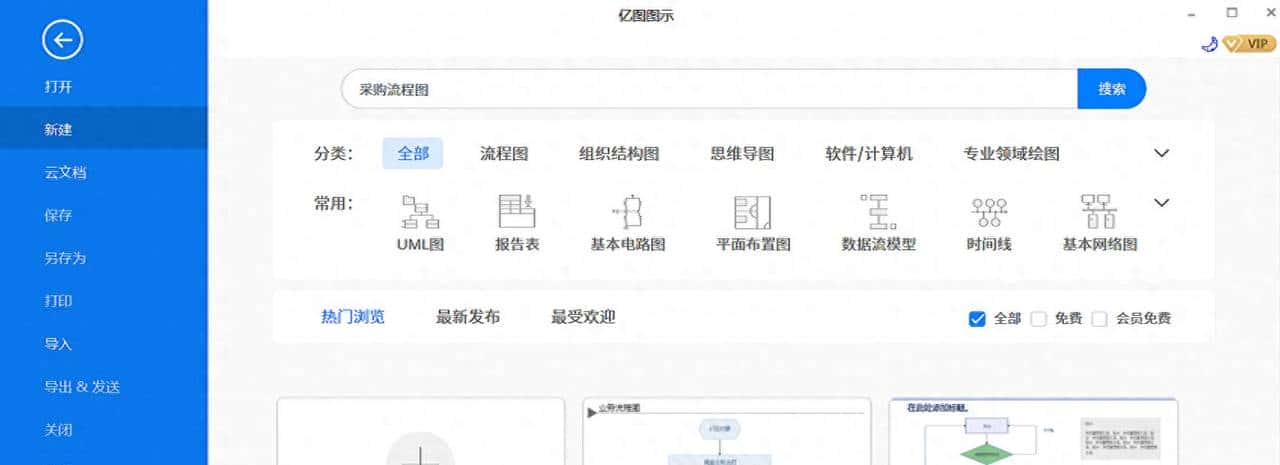Check the 全部 filter checkbox
Image resolution: width=1280 pixels, height=465 pixels.
(978, 319)
